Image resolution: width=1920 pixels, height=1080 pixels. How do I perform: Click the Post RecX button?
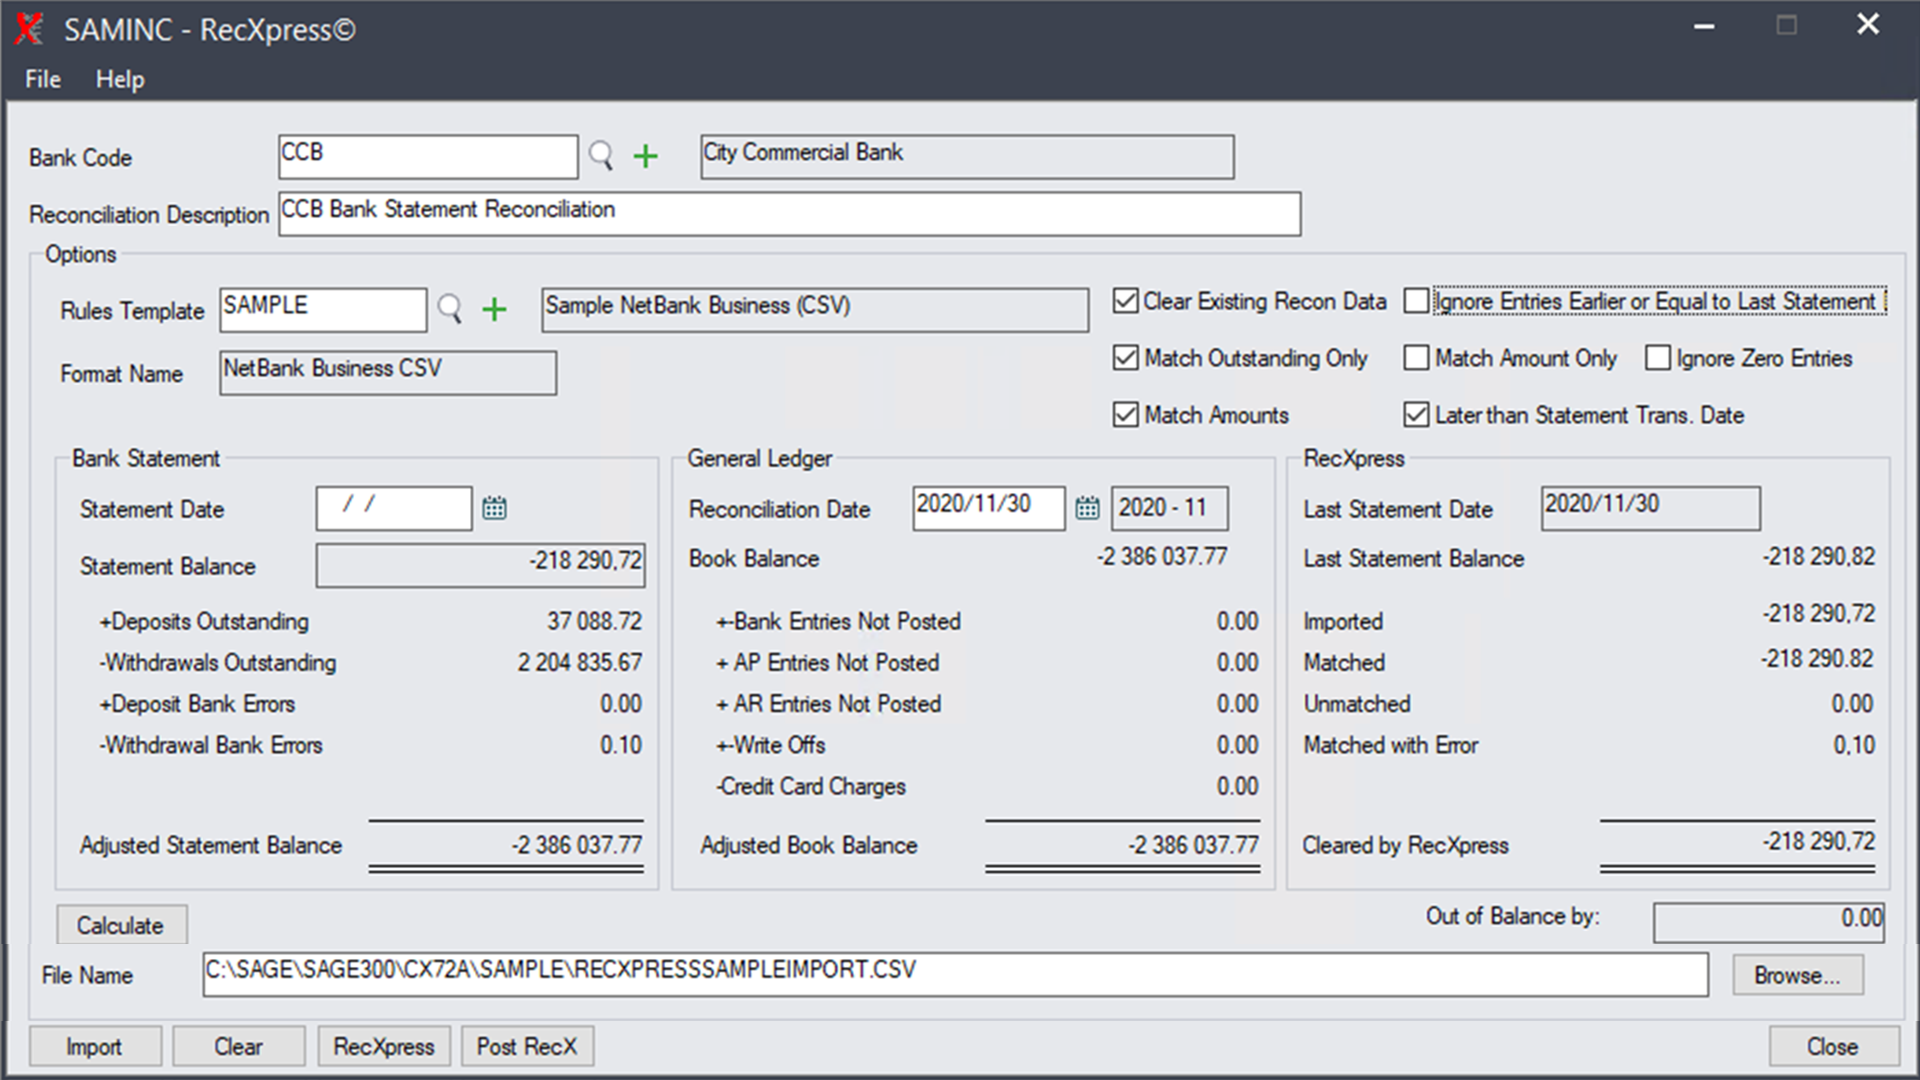[x=527, y=1046]
